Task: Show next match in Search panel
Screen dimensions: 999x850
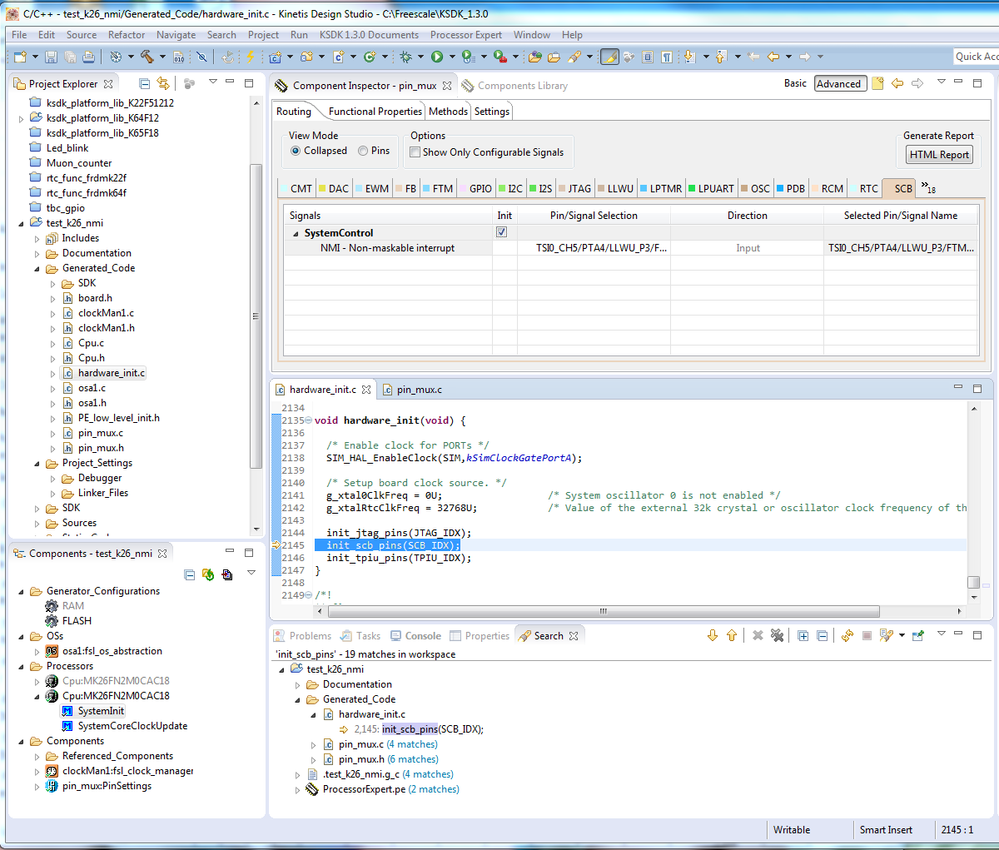Action: [713, 636]
